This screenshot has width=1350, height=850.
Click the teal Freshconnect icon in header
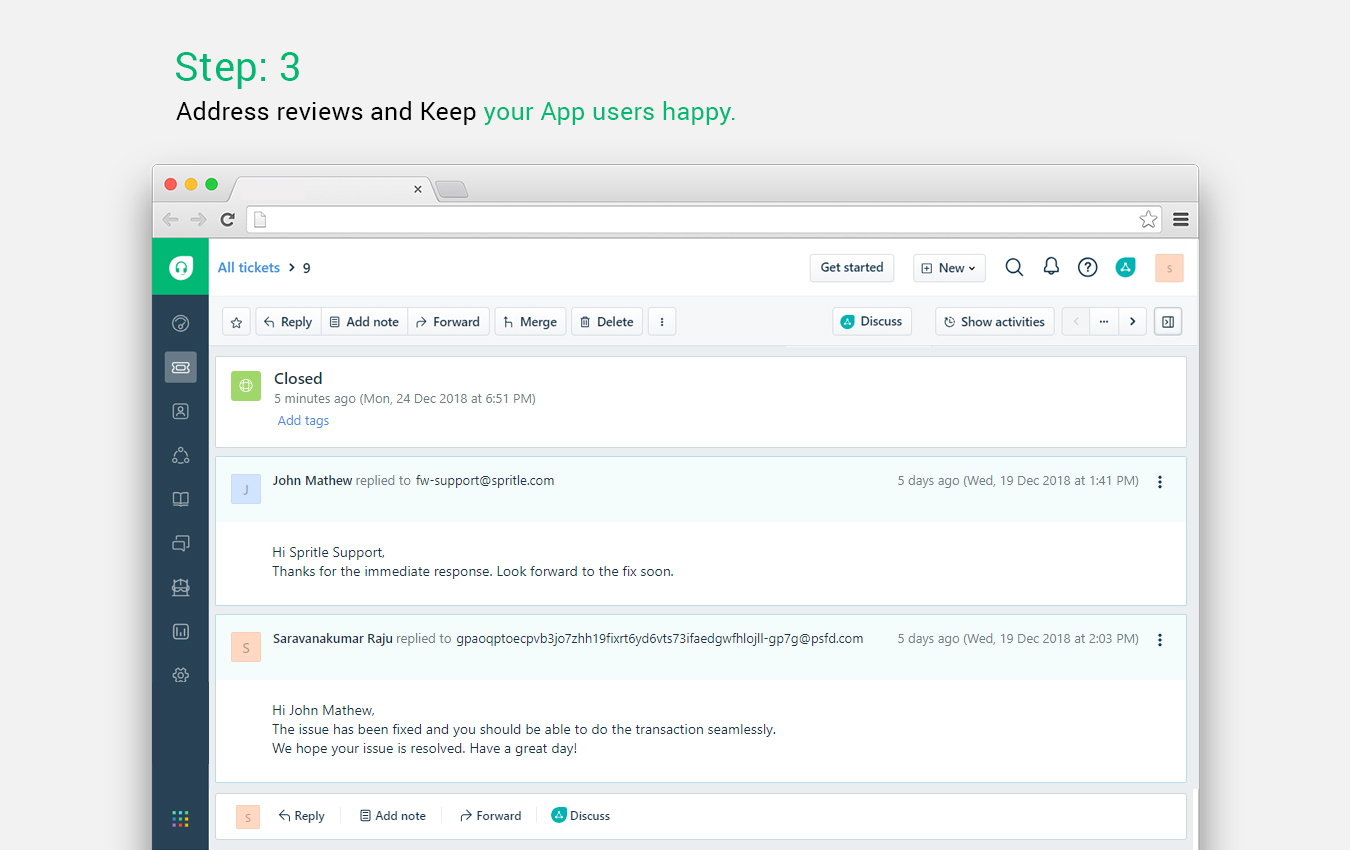[1125, 267]
